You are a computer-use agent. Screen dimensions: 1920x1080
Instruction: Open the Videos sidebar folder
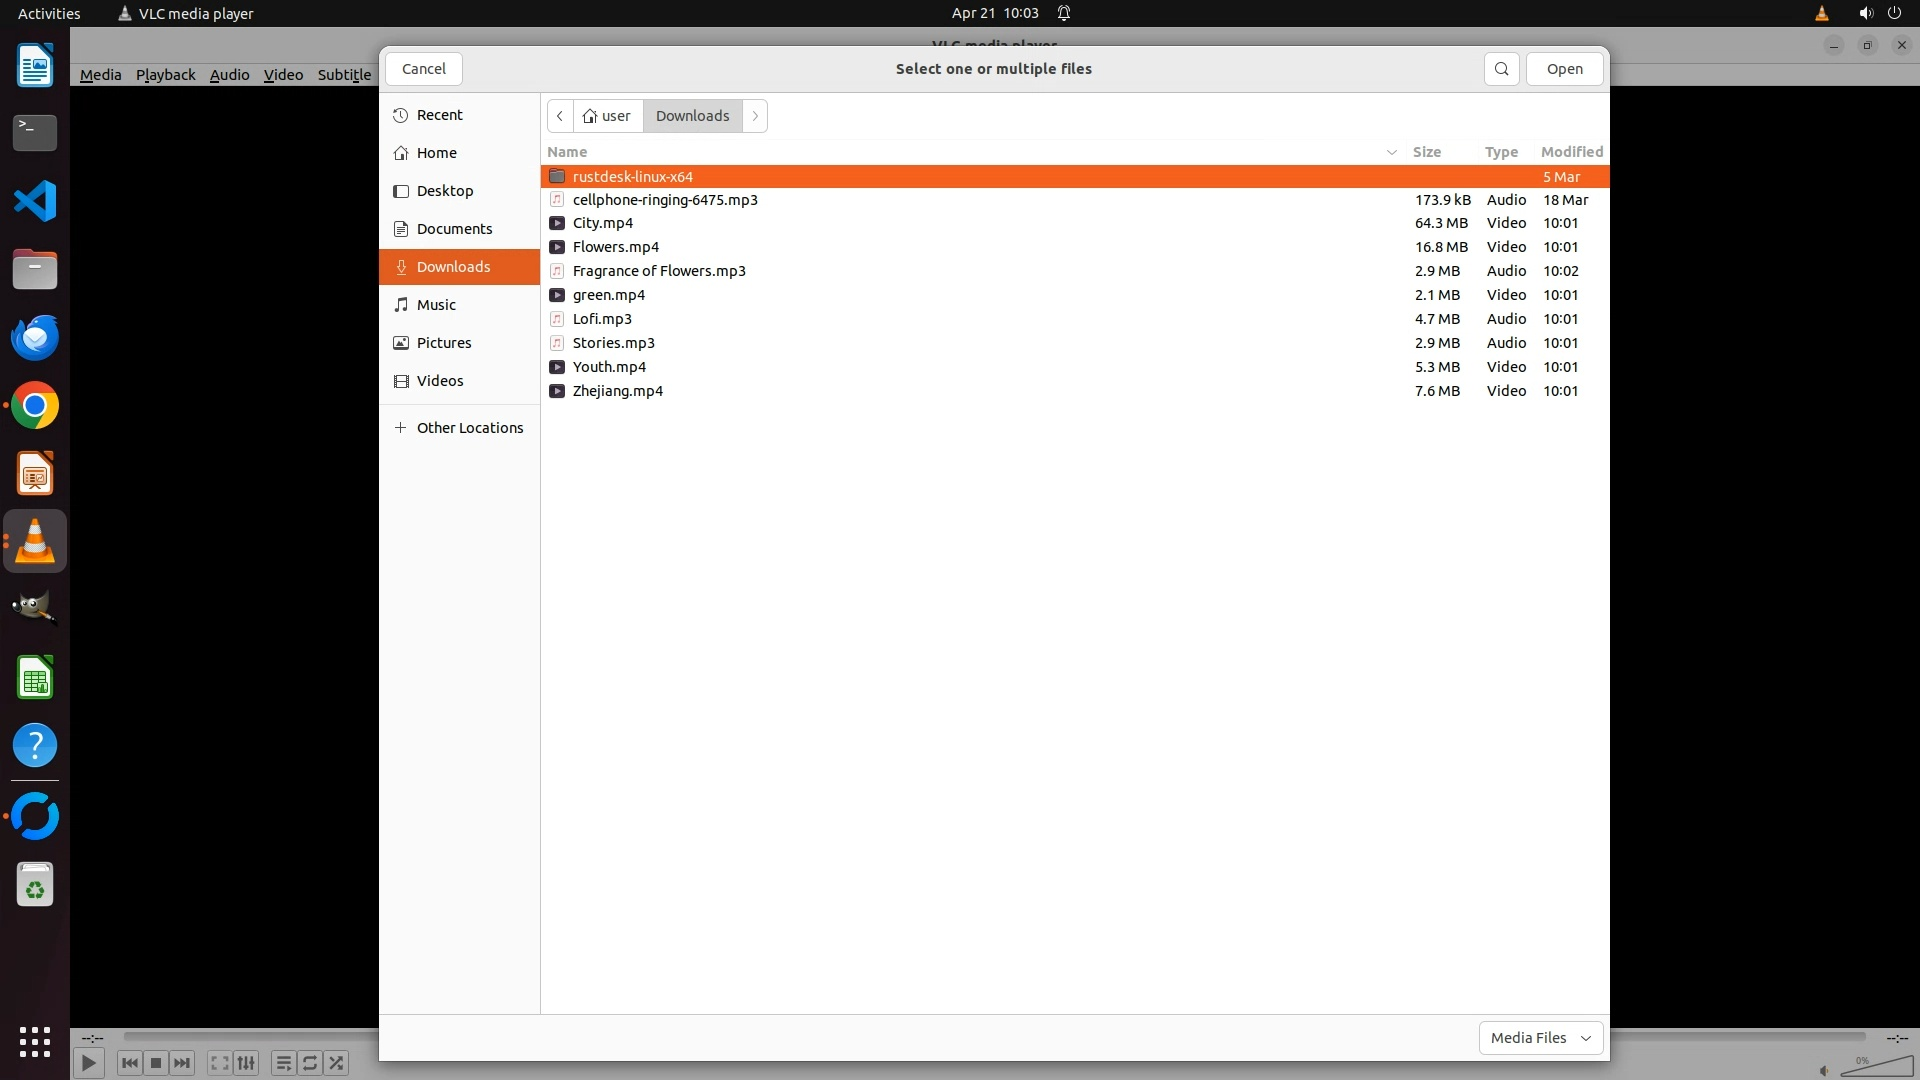(440, 381)
